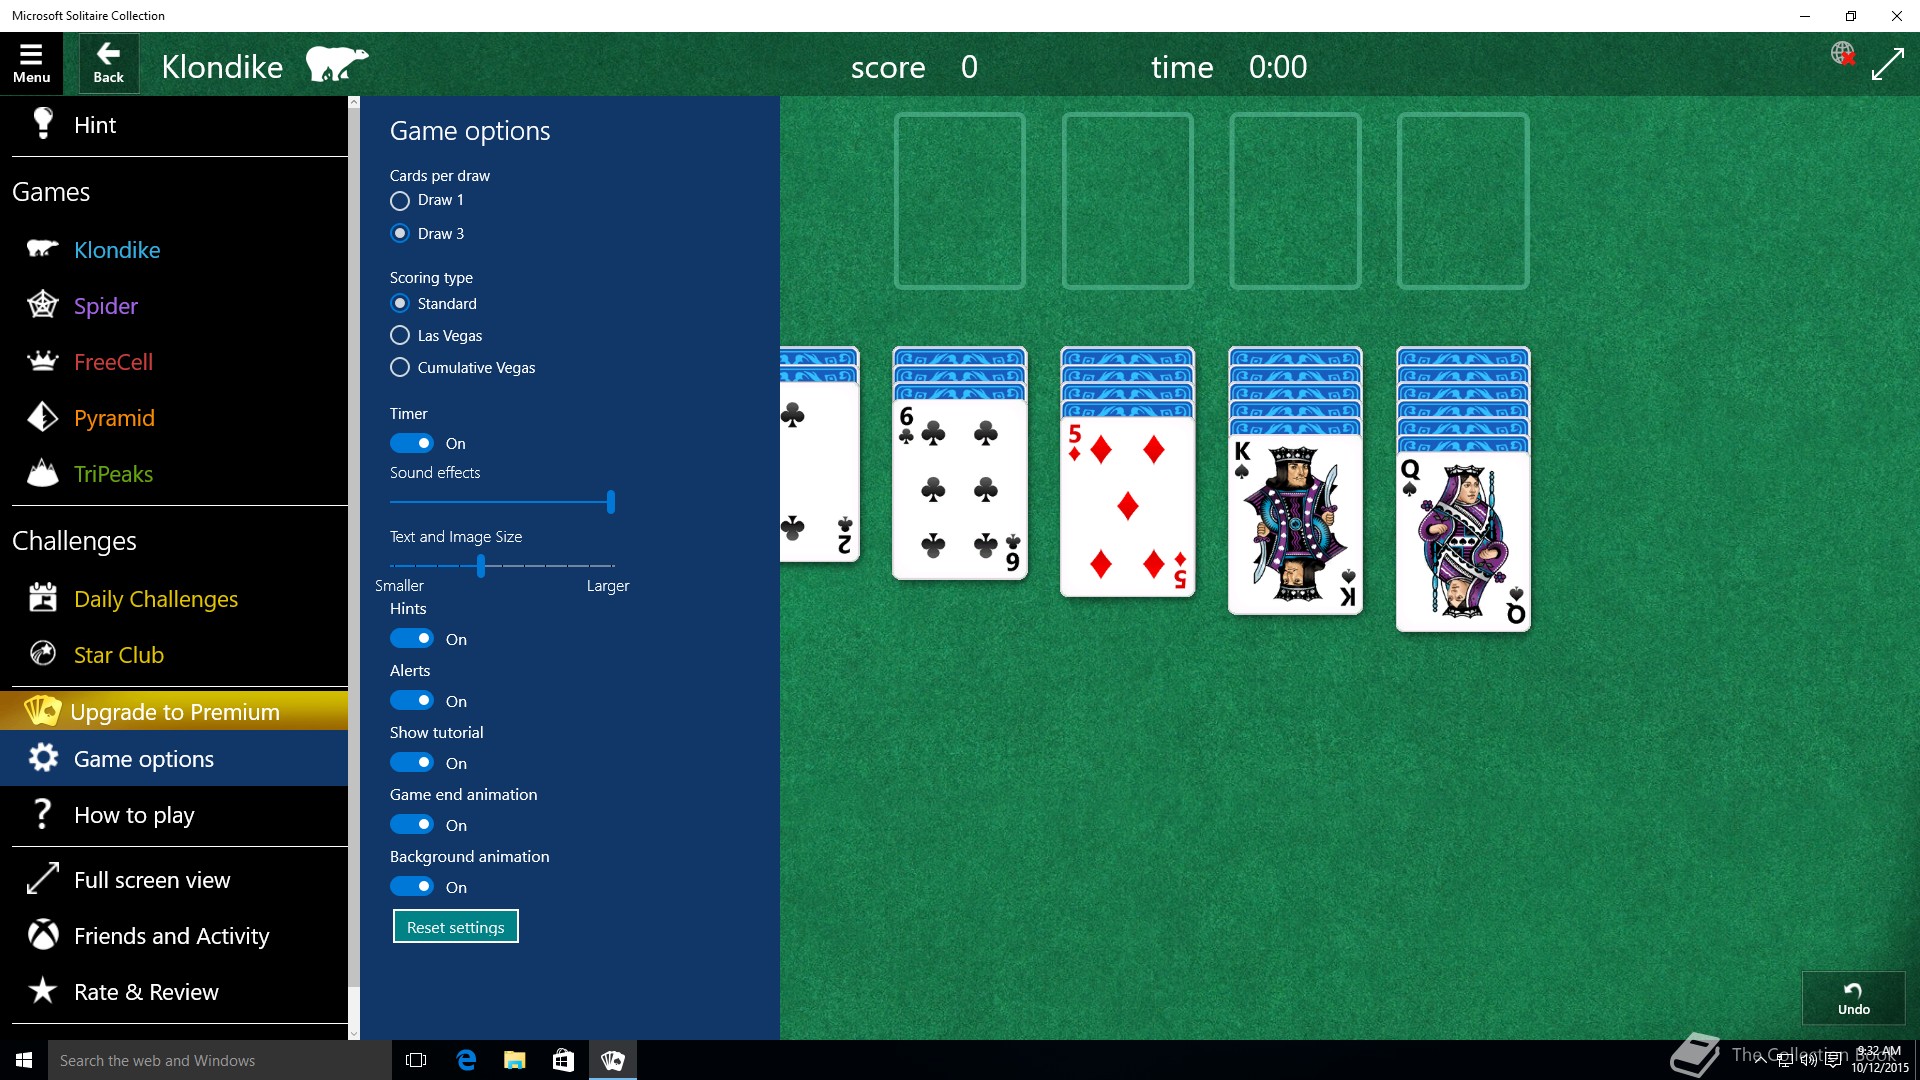Click the Search the web and Windows box
1920x1080 pixels.
click(220, 1060)
